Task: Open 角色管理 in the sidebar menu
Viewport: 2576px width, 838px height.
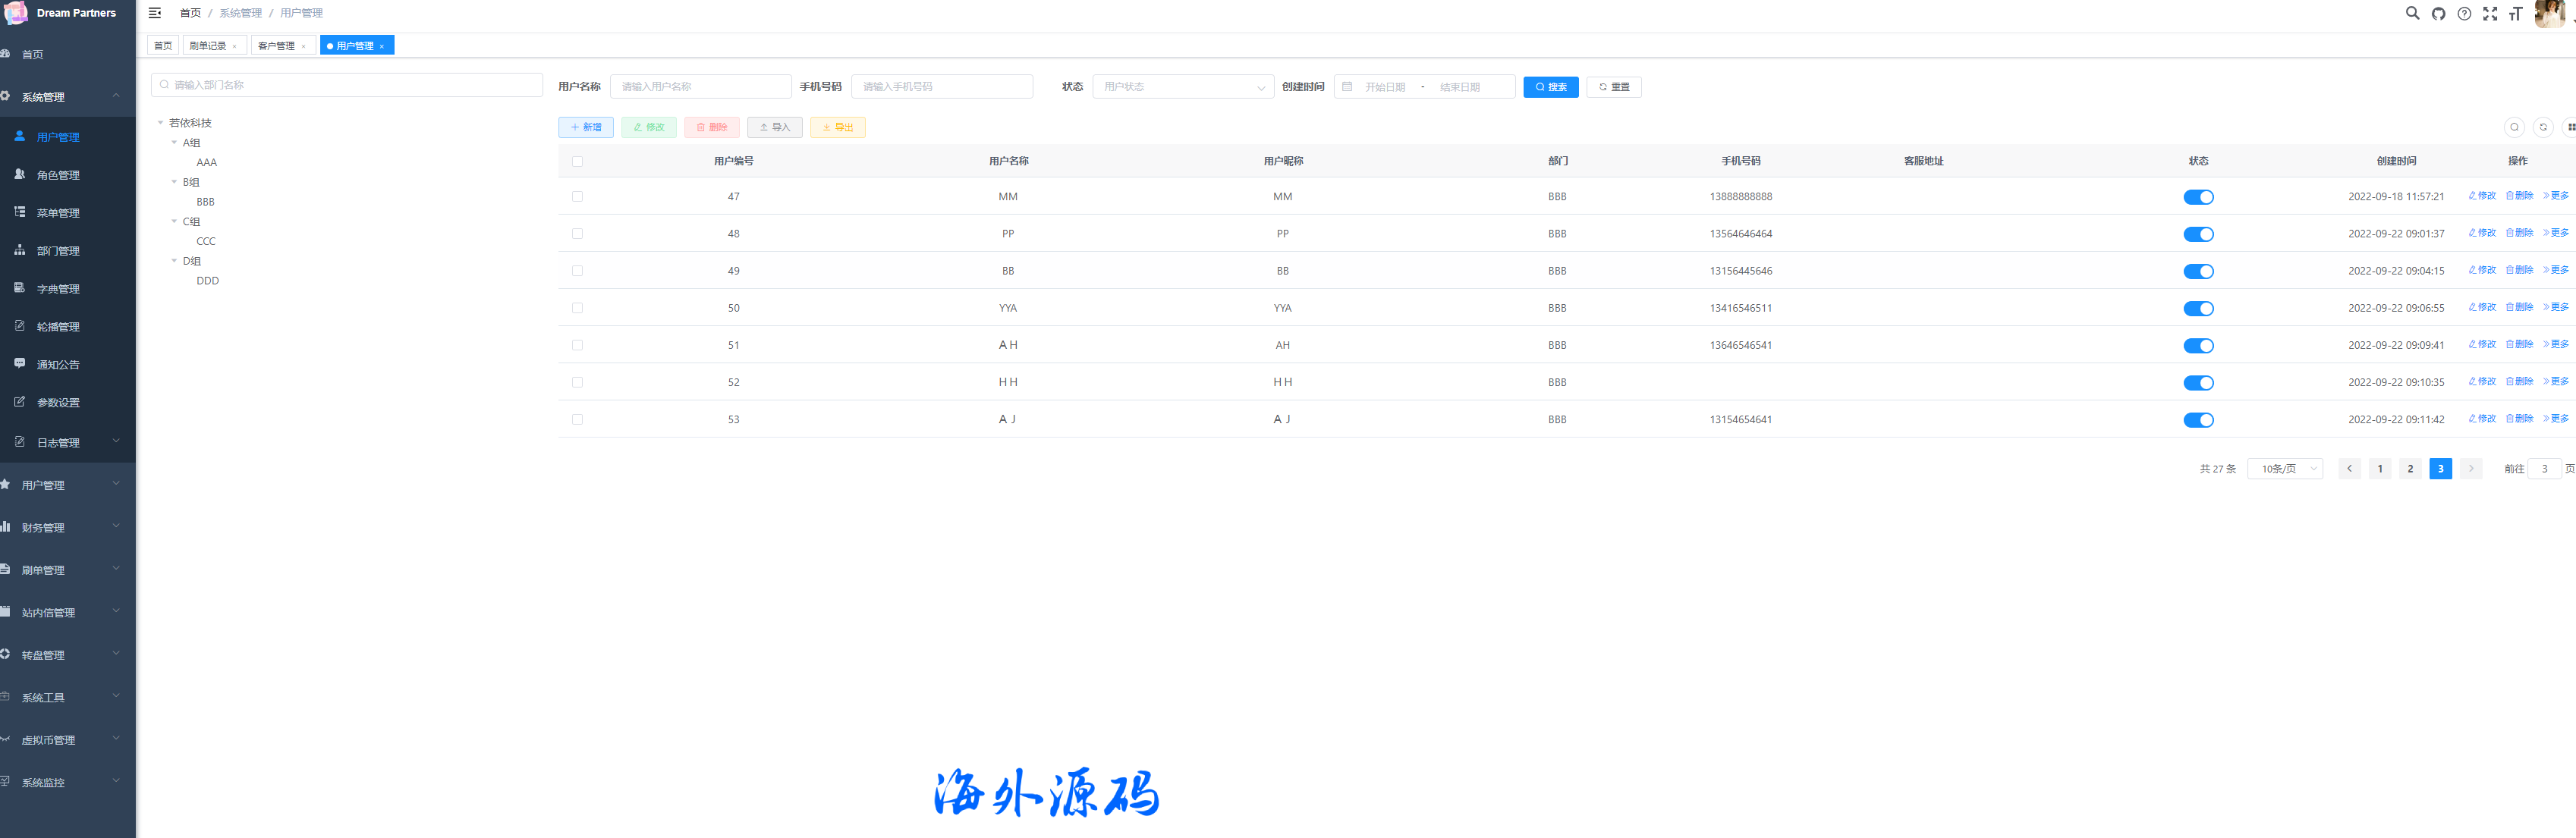Action: 58,175
